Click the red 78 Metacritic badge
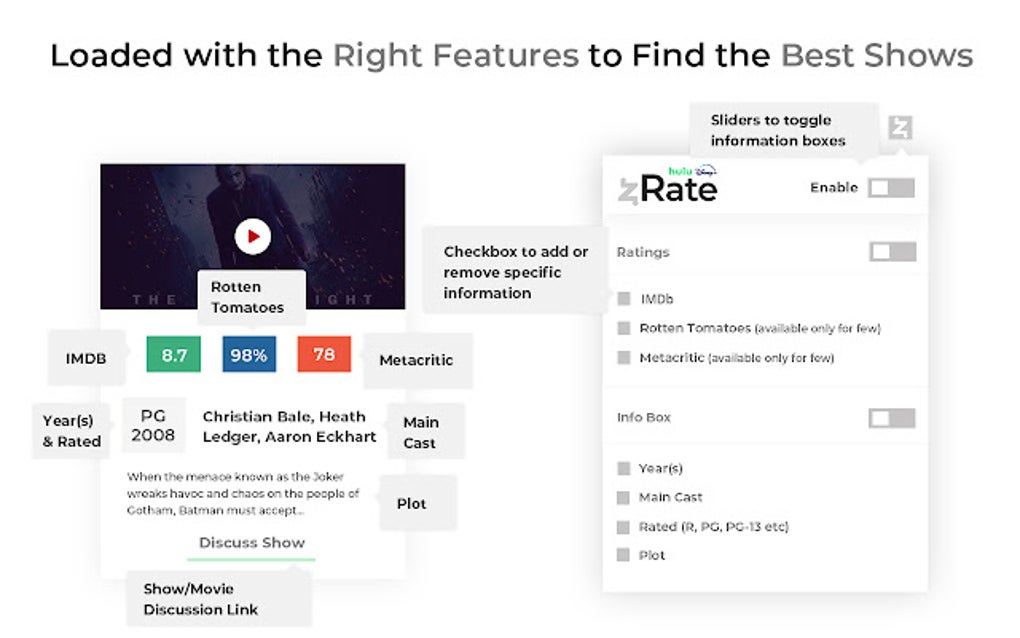Image resolution: width=1020 pixels, height=638 pixels. (324, 355)
